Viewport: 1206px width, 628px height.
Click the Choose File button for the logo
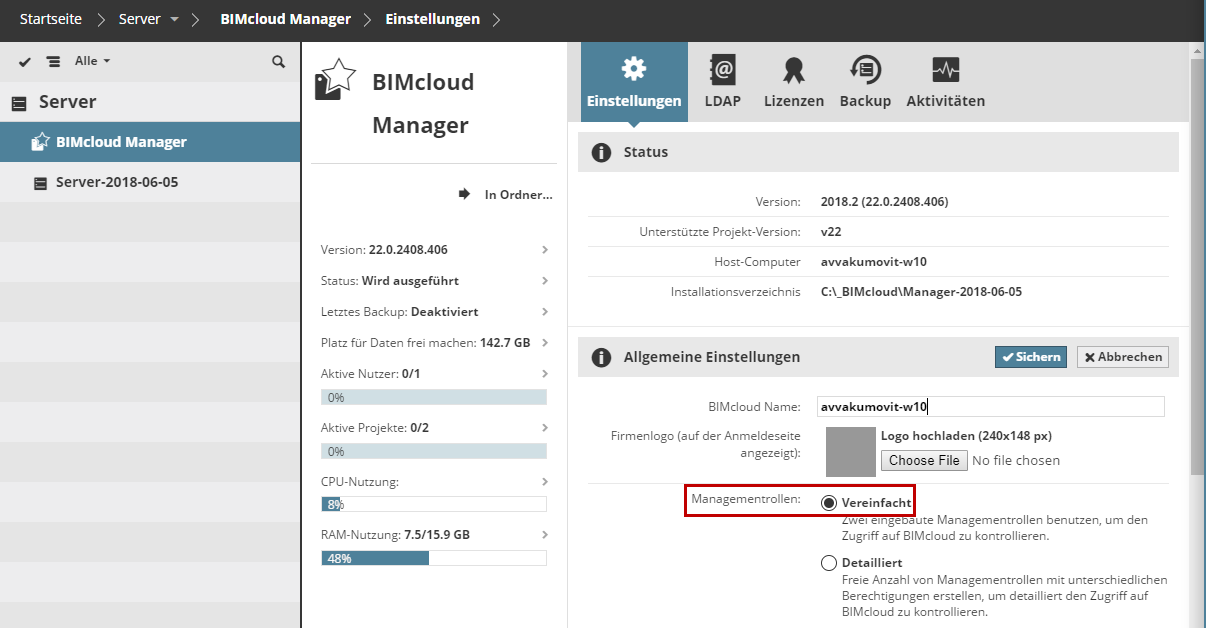tap(923, 460)
